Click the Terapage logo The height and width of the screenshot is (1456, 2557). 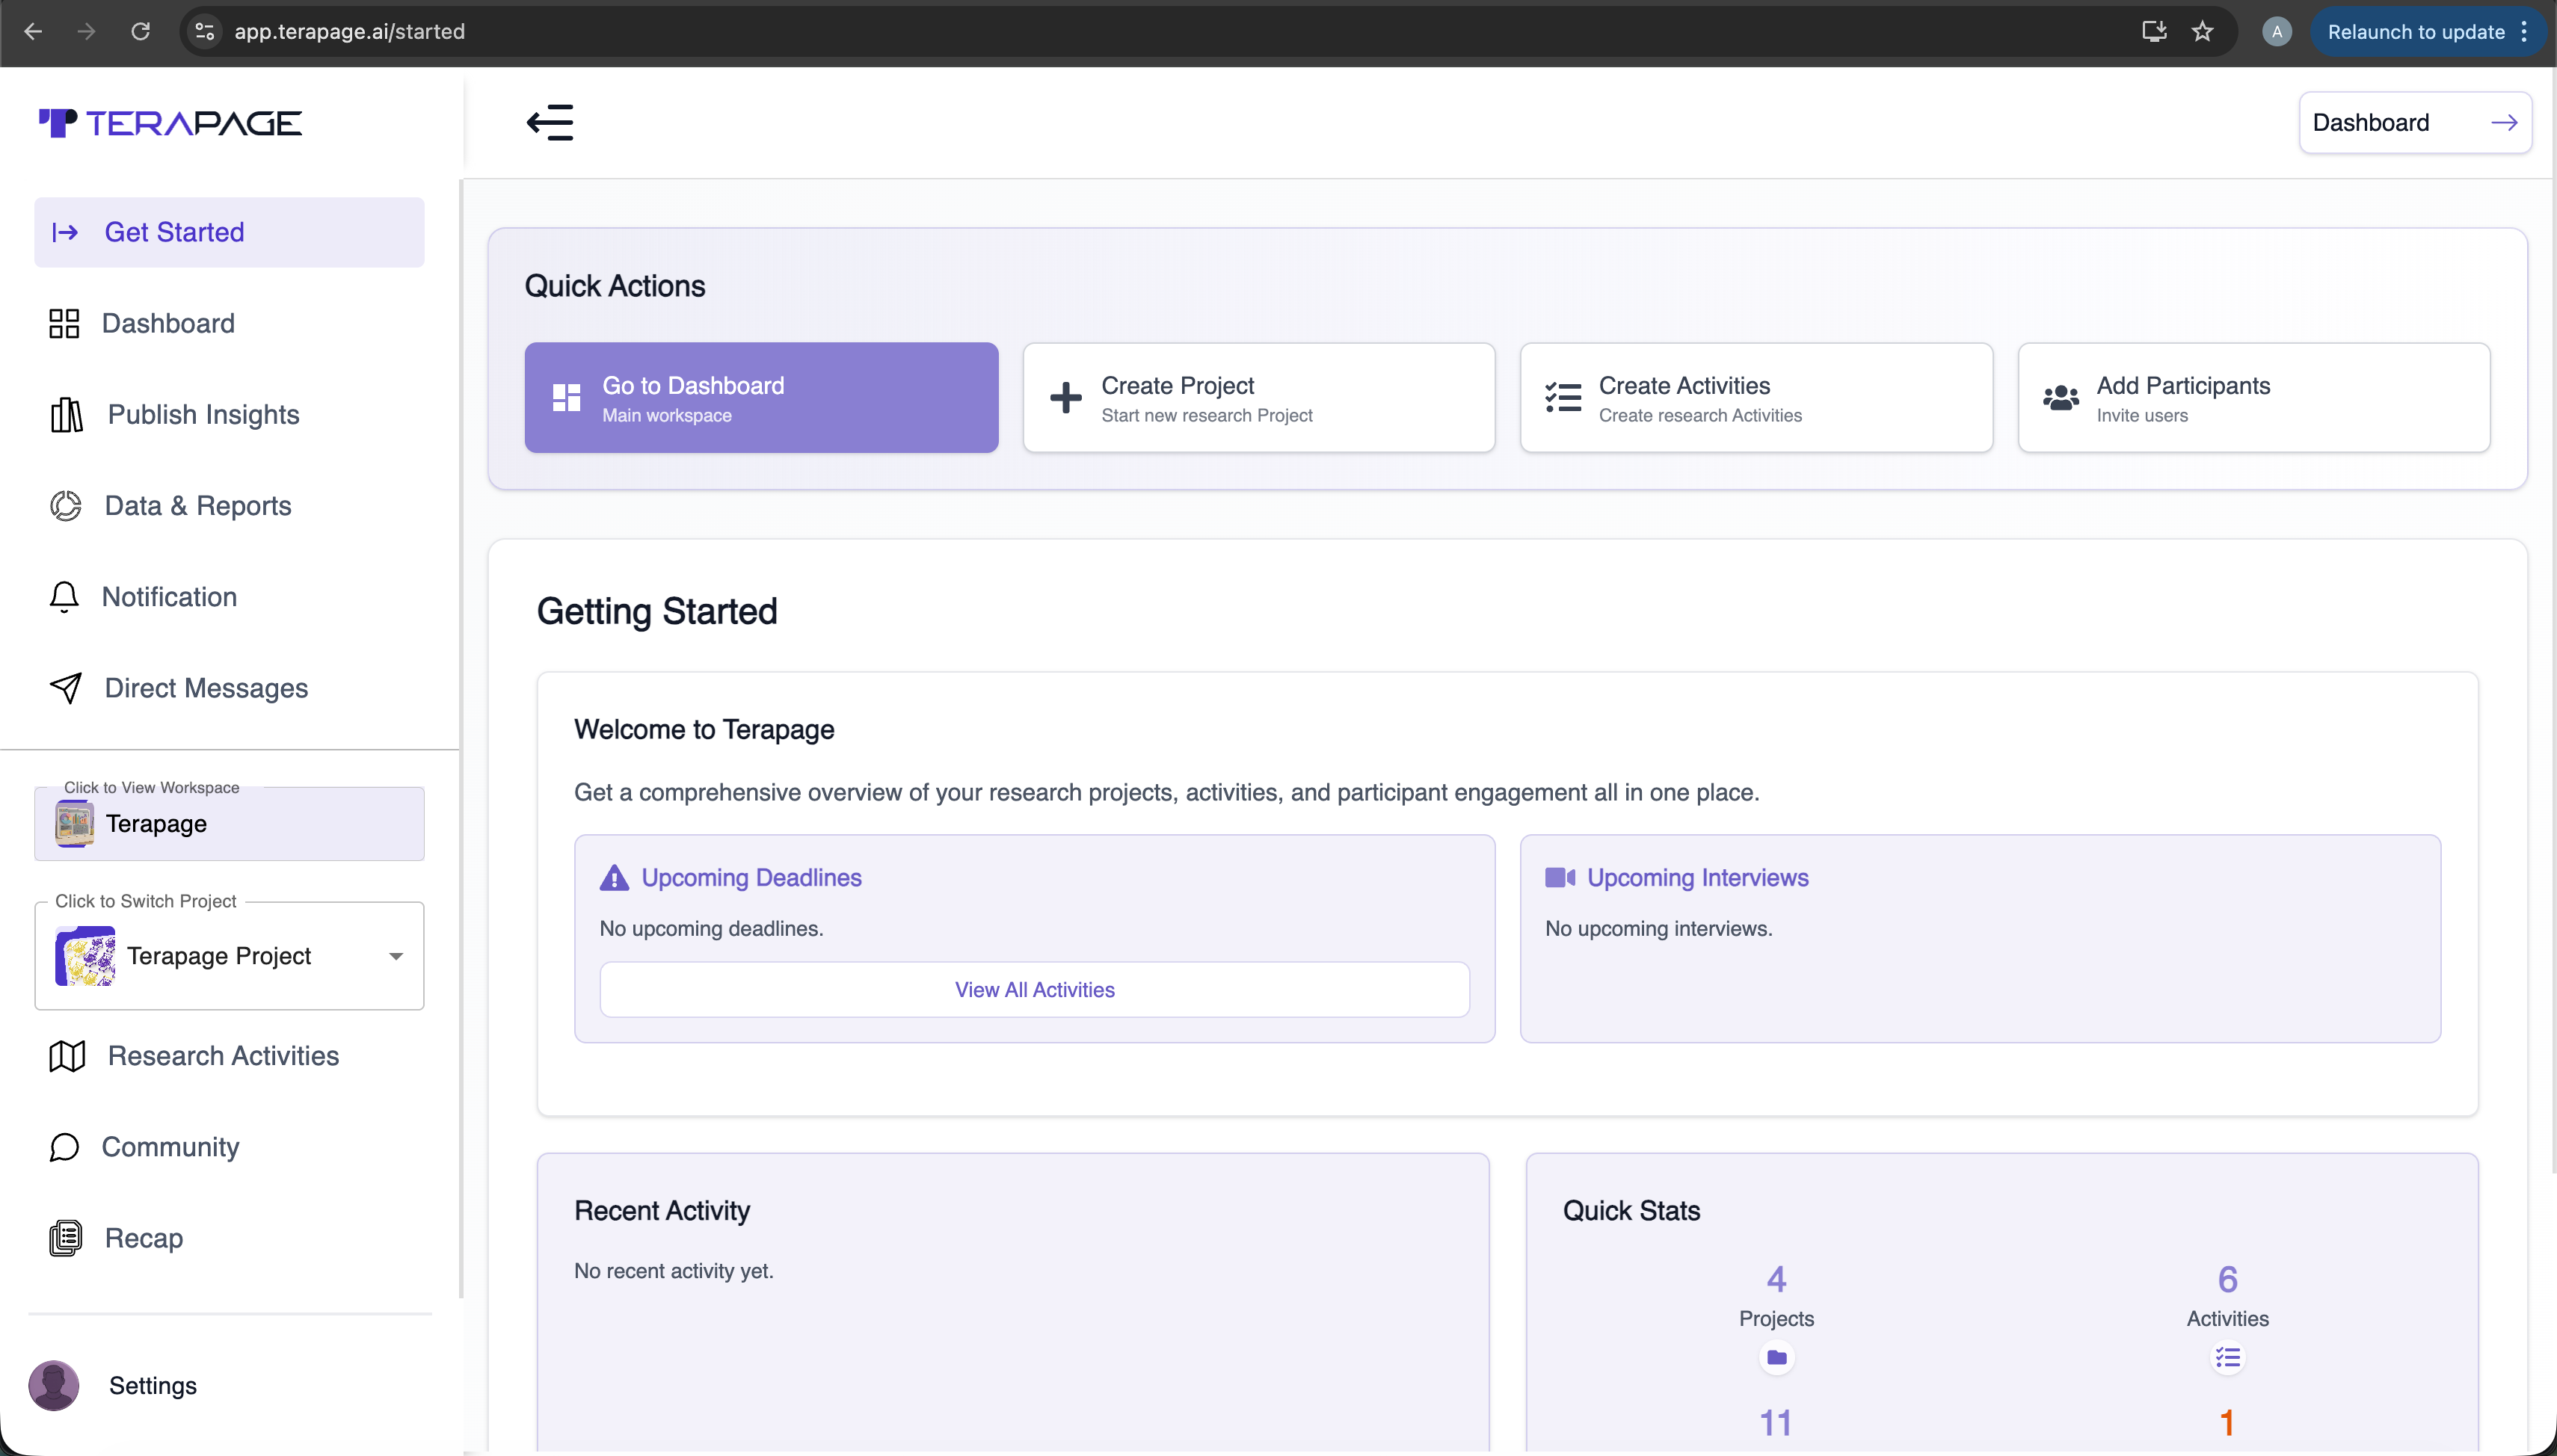point(170,123)
